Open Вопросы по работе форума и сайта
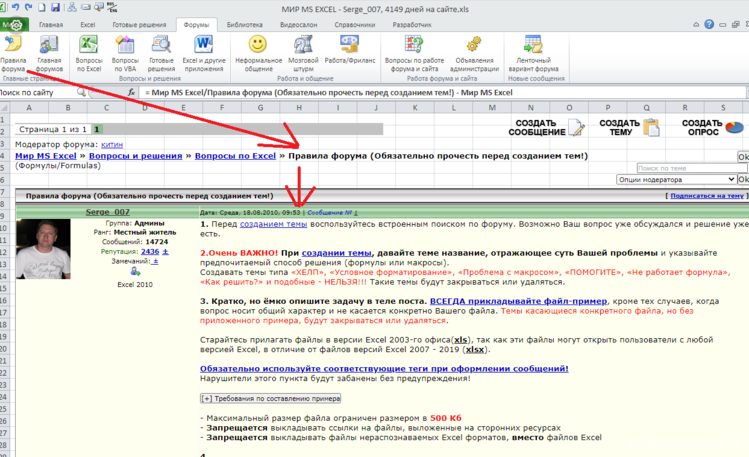 pos(414,54)
